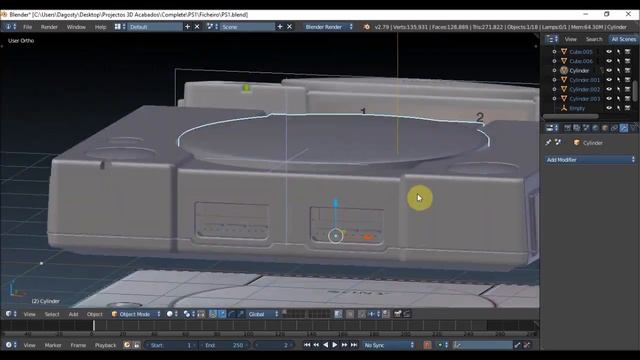Viewport: 640px width, 360px height.
Task: Click the Scene name field
Action: tap(247, 27)
